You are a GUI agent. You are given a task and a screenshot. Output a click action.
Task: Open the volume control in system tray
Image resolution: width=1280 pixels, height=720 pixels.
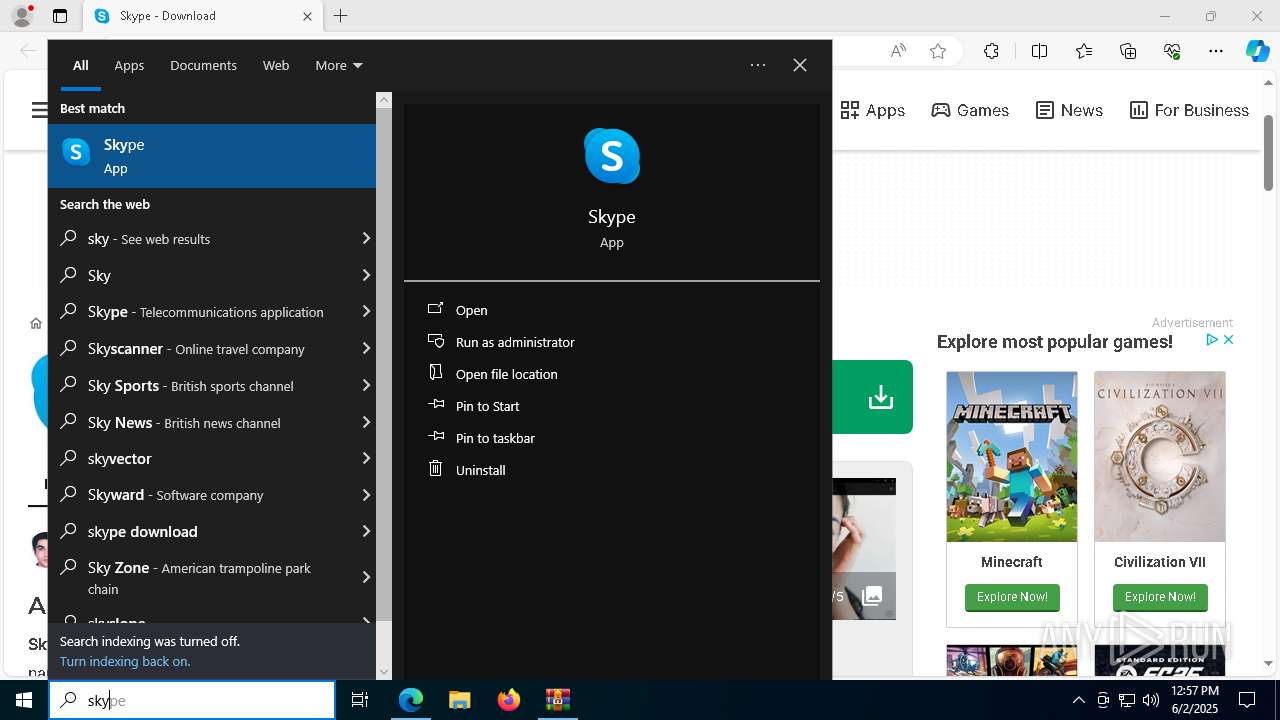click(x=1151, y=700)
